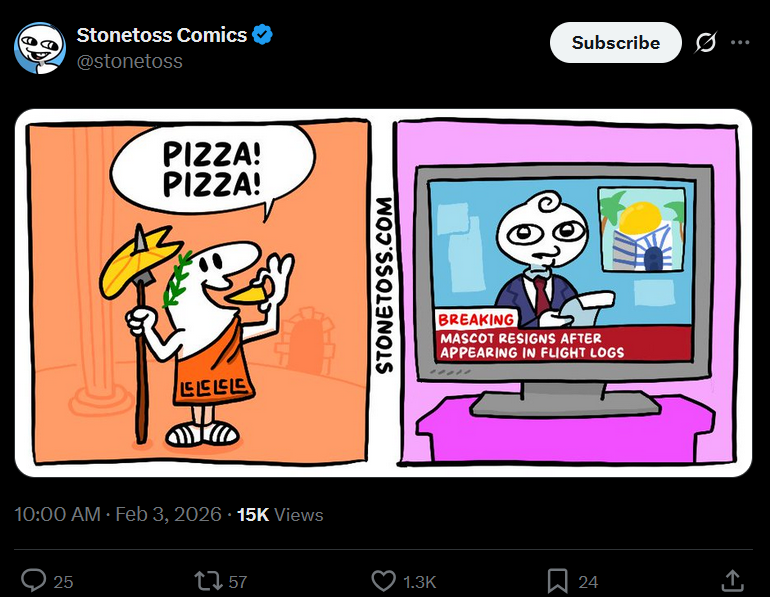Click the reply speech bubble icon
The height and width of the screenshot is (597, 770).
(33, 581)
